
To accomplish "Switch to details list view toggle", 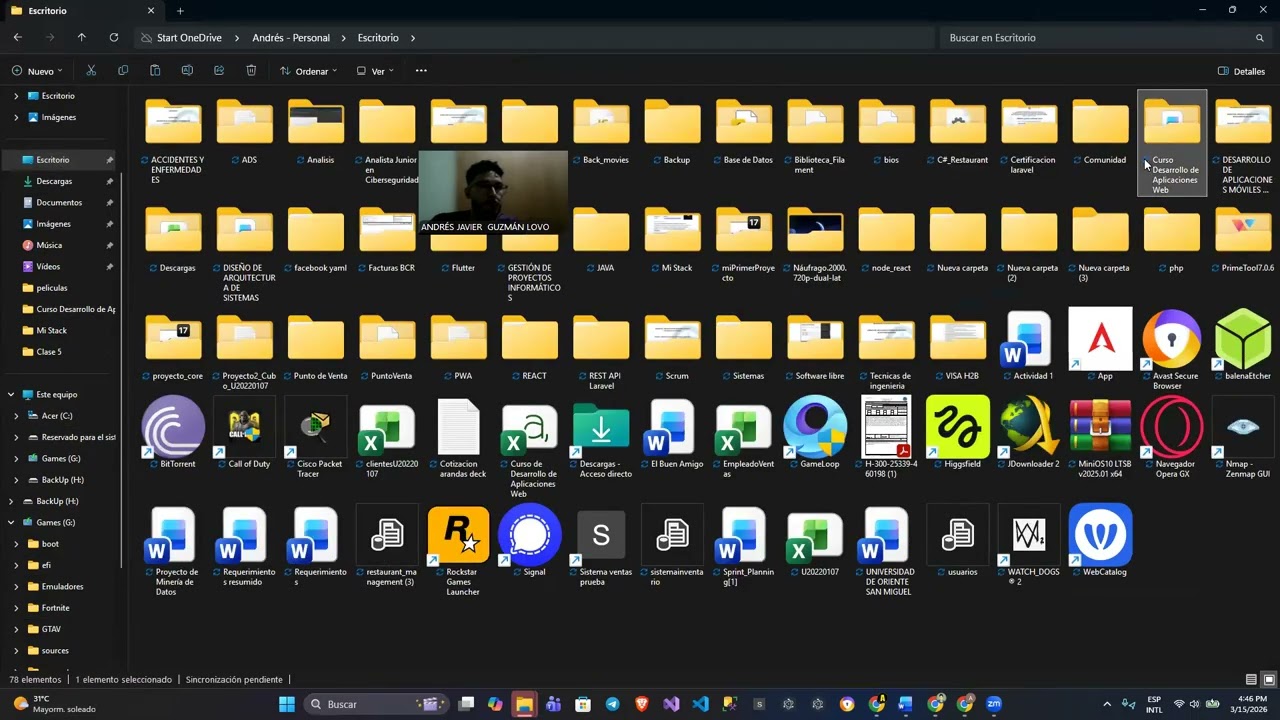I will 1251,680.
